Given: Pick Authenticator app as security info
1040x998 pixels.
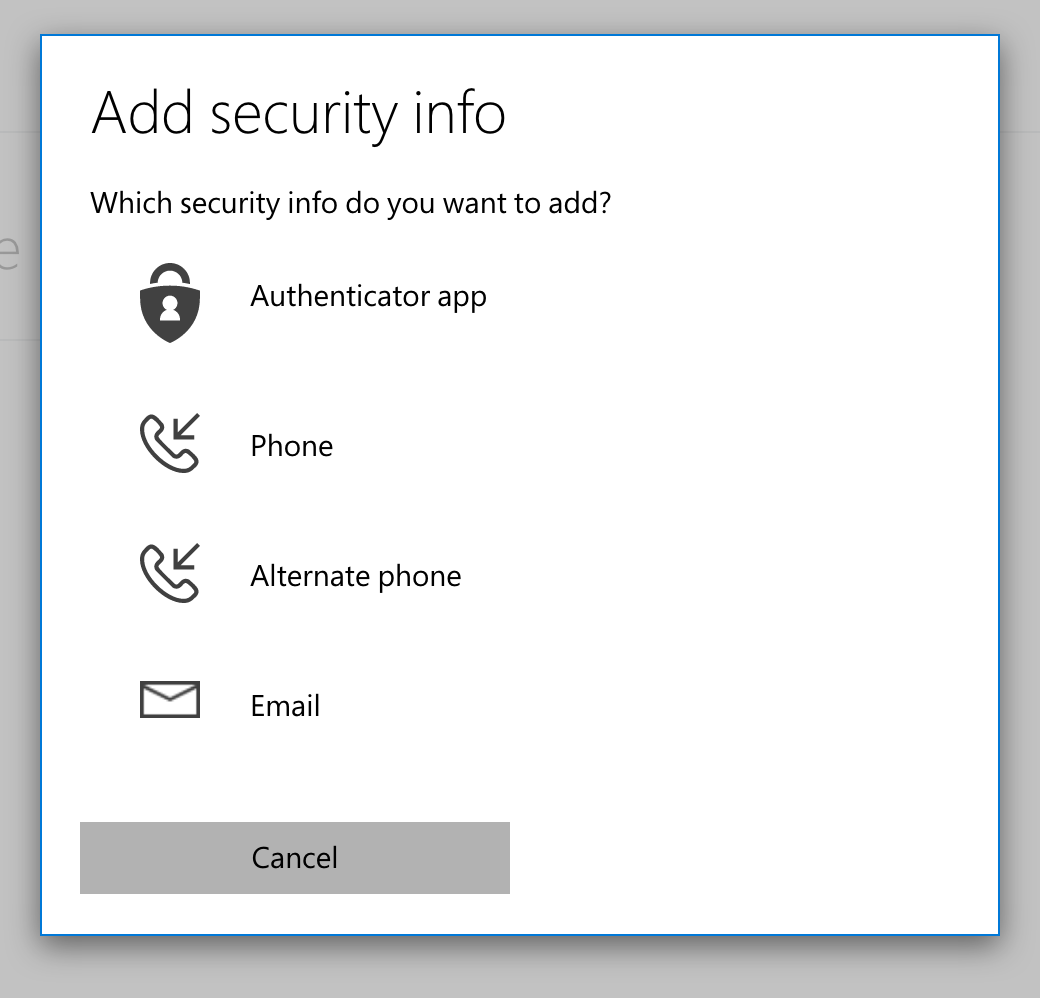Looking at the screenshot, I should pyautogui.click(x=368, y=296).
